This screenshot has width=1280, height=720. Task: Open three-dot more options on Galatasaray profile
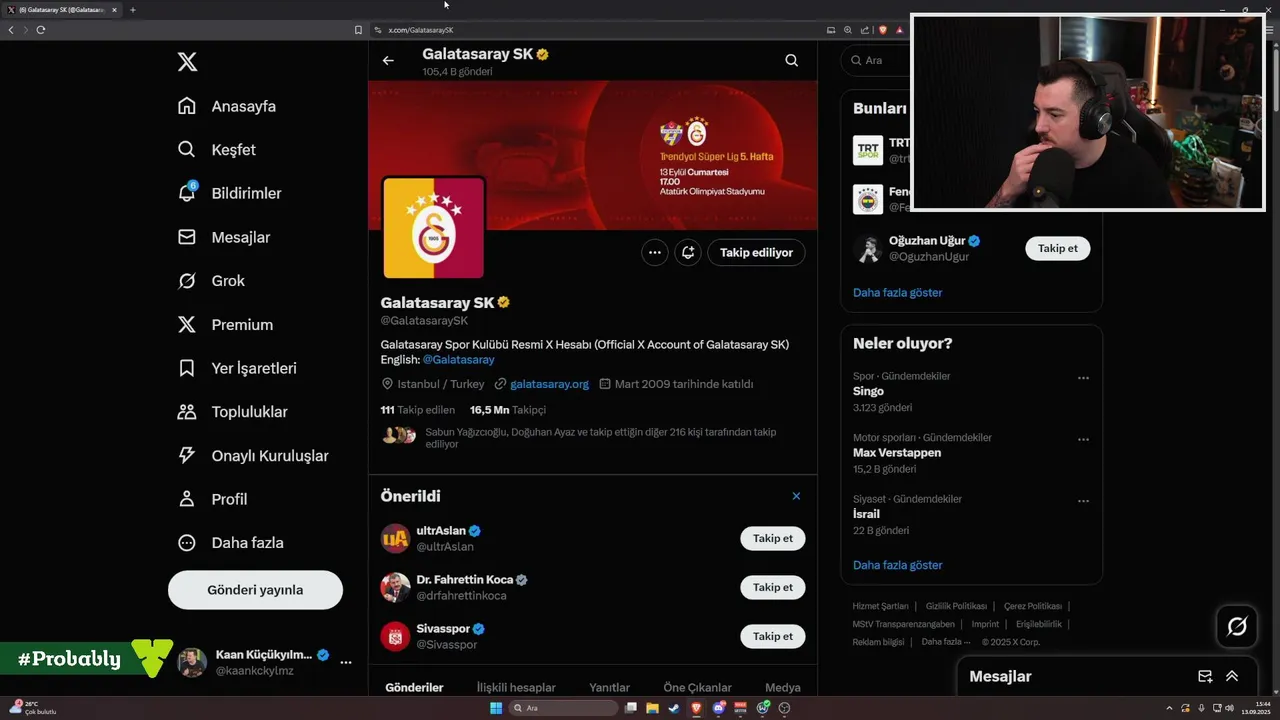point(654,253)
